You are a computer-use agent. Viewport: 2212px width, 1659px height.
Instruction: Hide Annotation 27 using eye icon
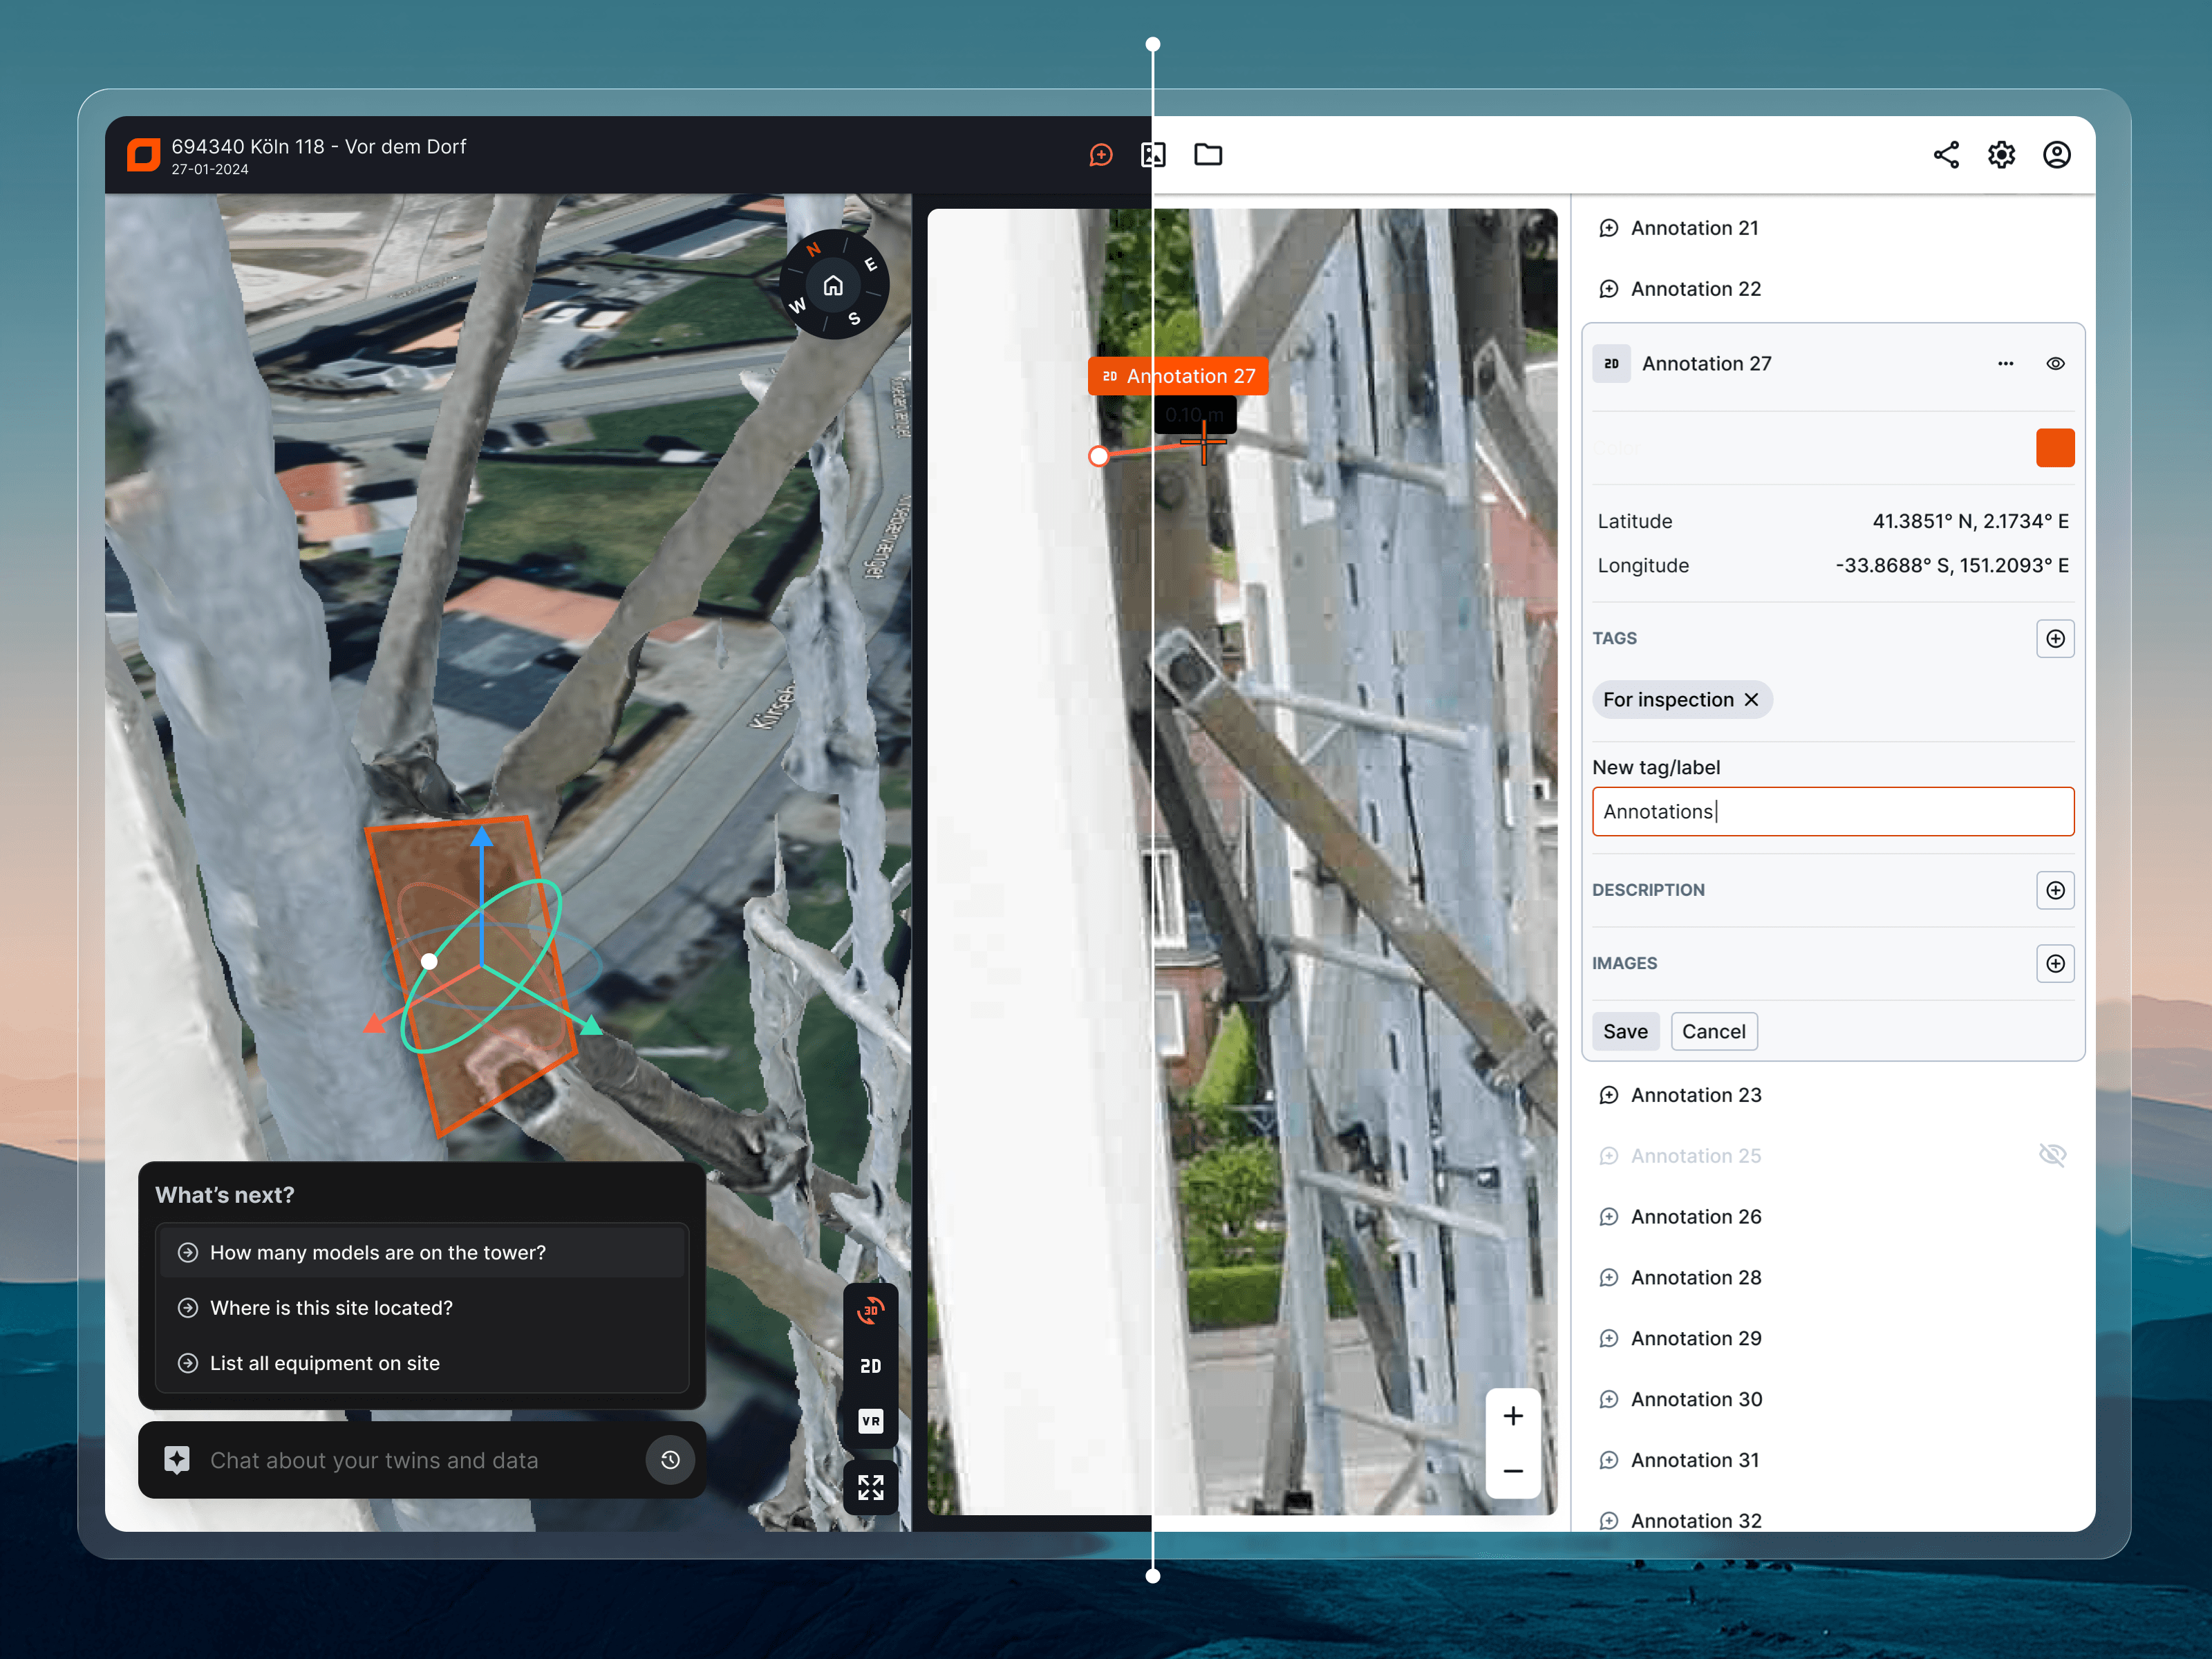(x=2055, y=364)
